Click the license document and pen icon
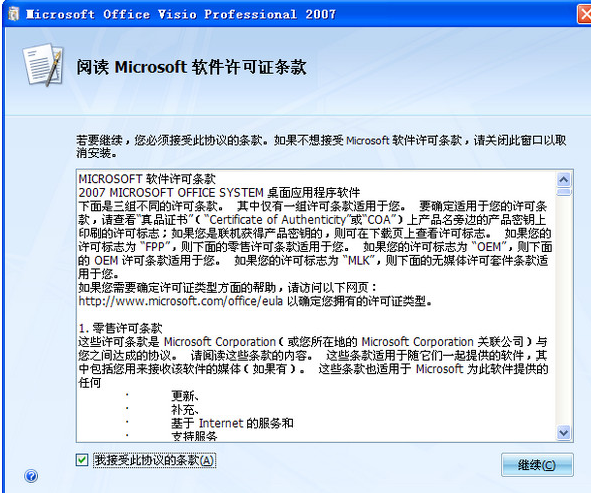Screen dimensions: 591x493 [x=43, y=64]
